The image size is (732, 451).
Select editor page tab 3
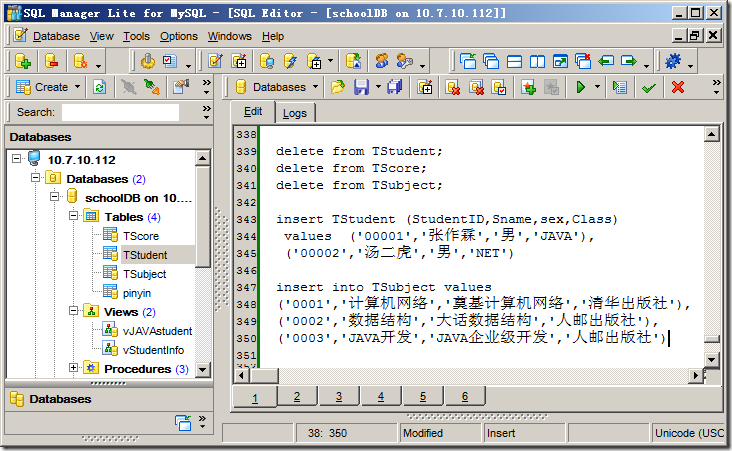(339, 397)
